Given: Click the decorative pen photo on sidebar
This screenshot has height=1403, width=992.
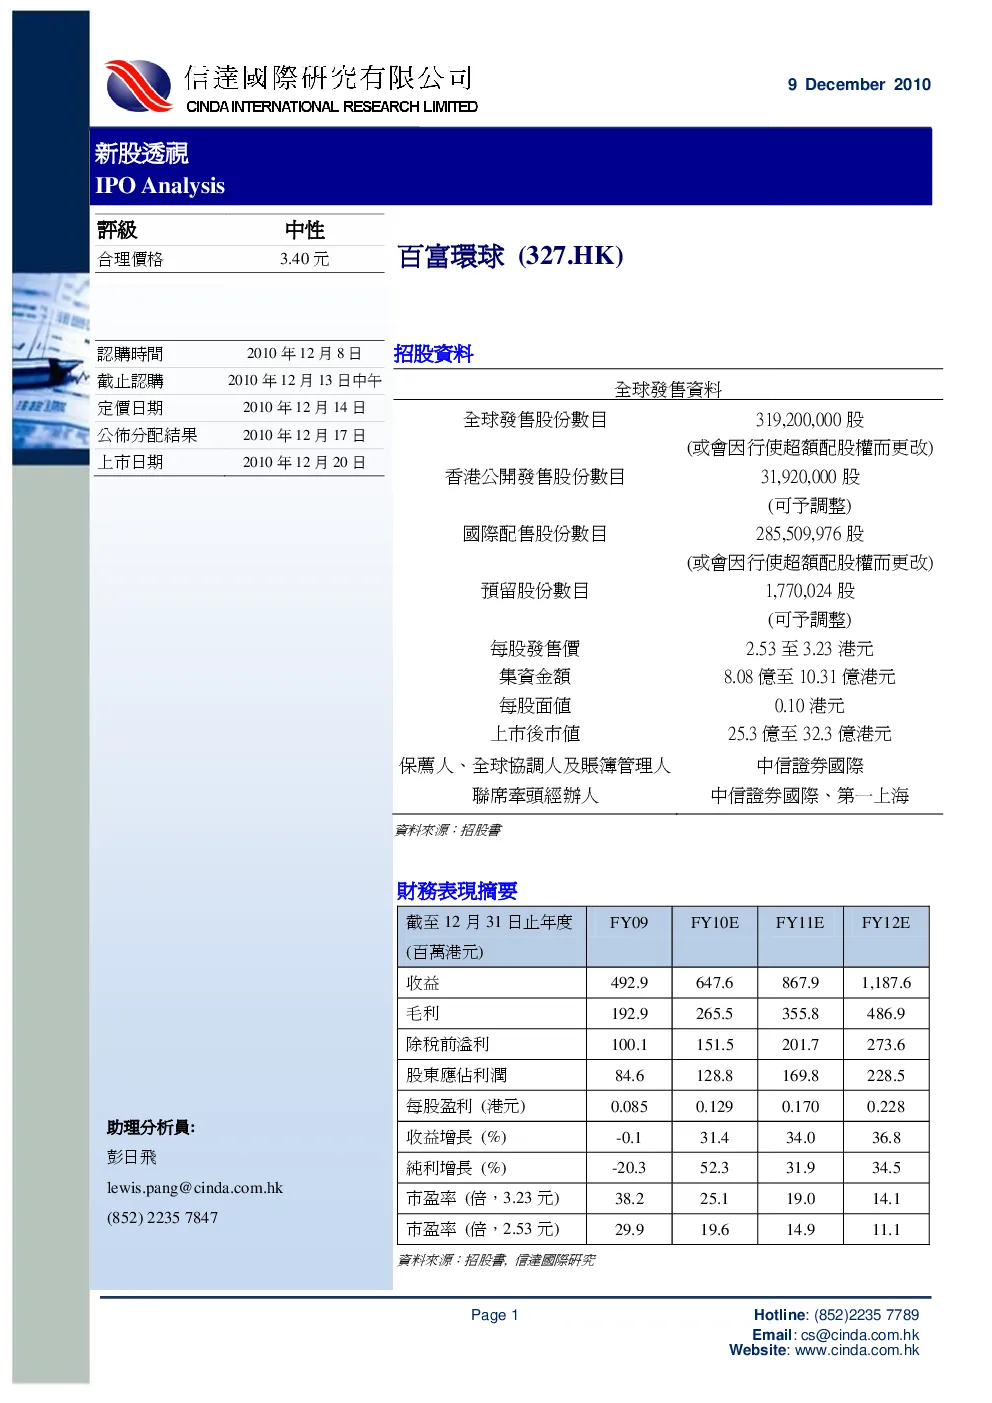Looking at the screenshot, I should click(51, 369).
